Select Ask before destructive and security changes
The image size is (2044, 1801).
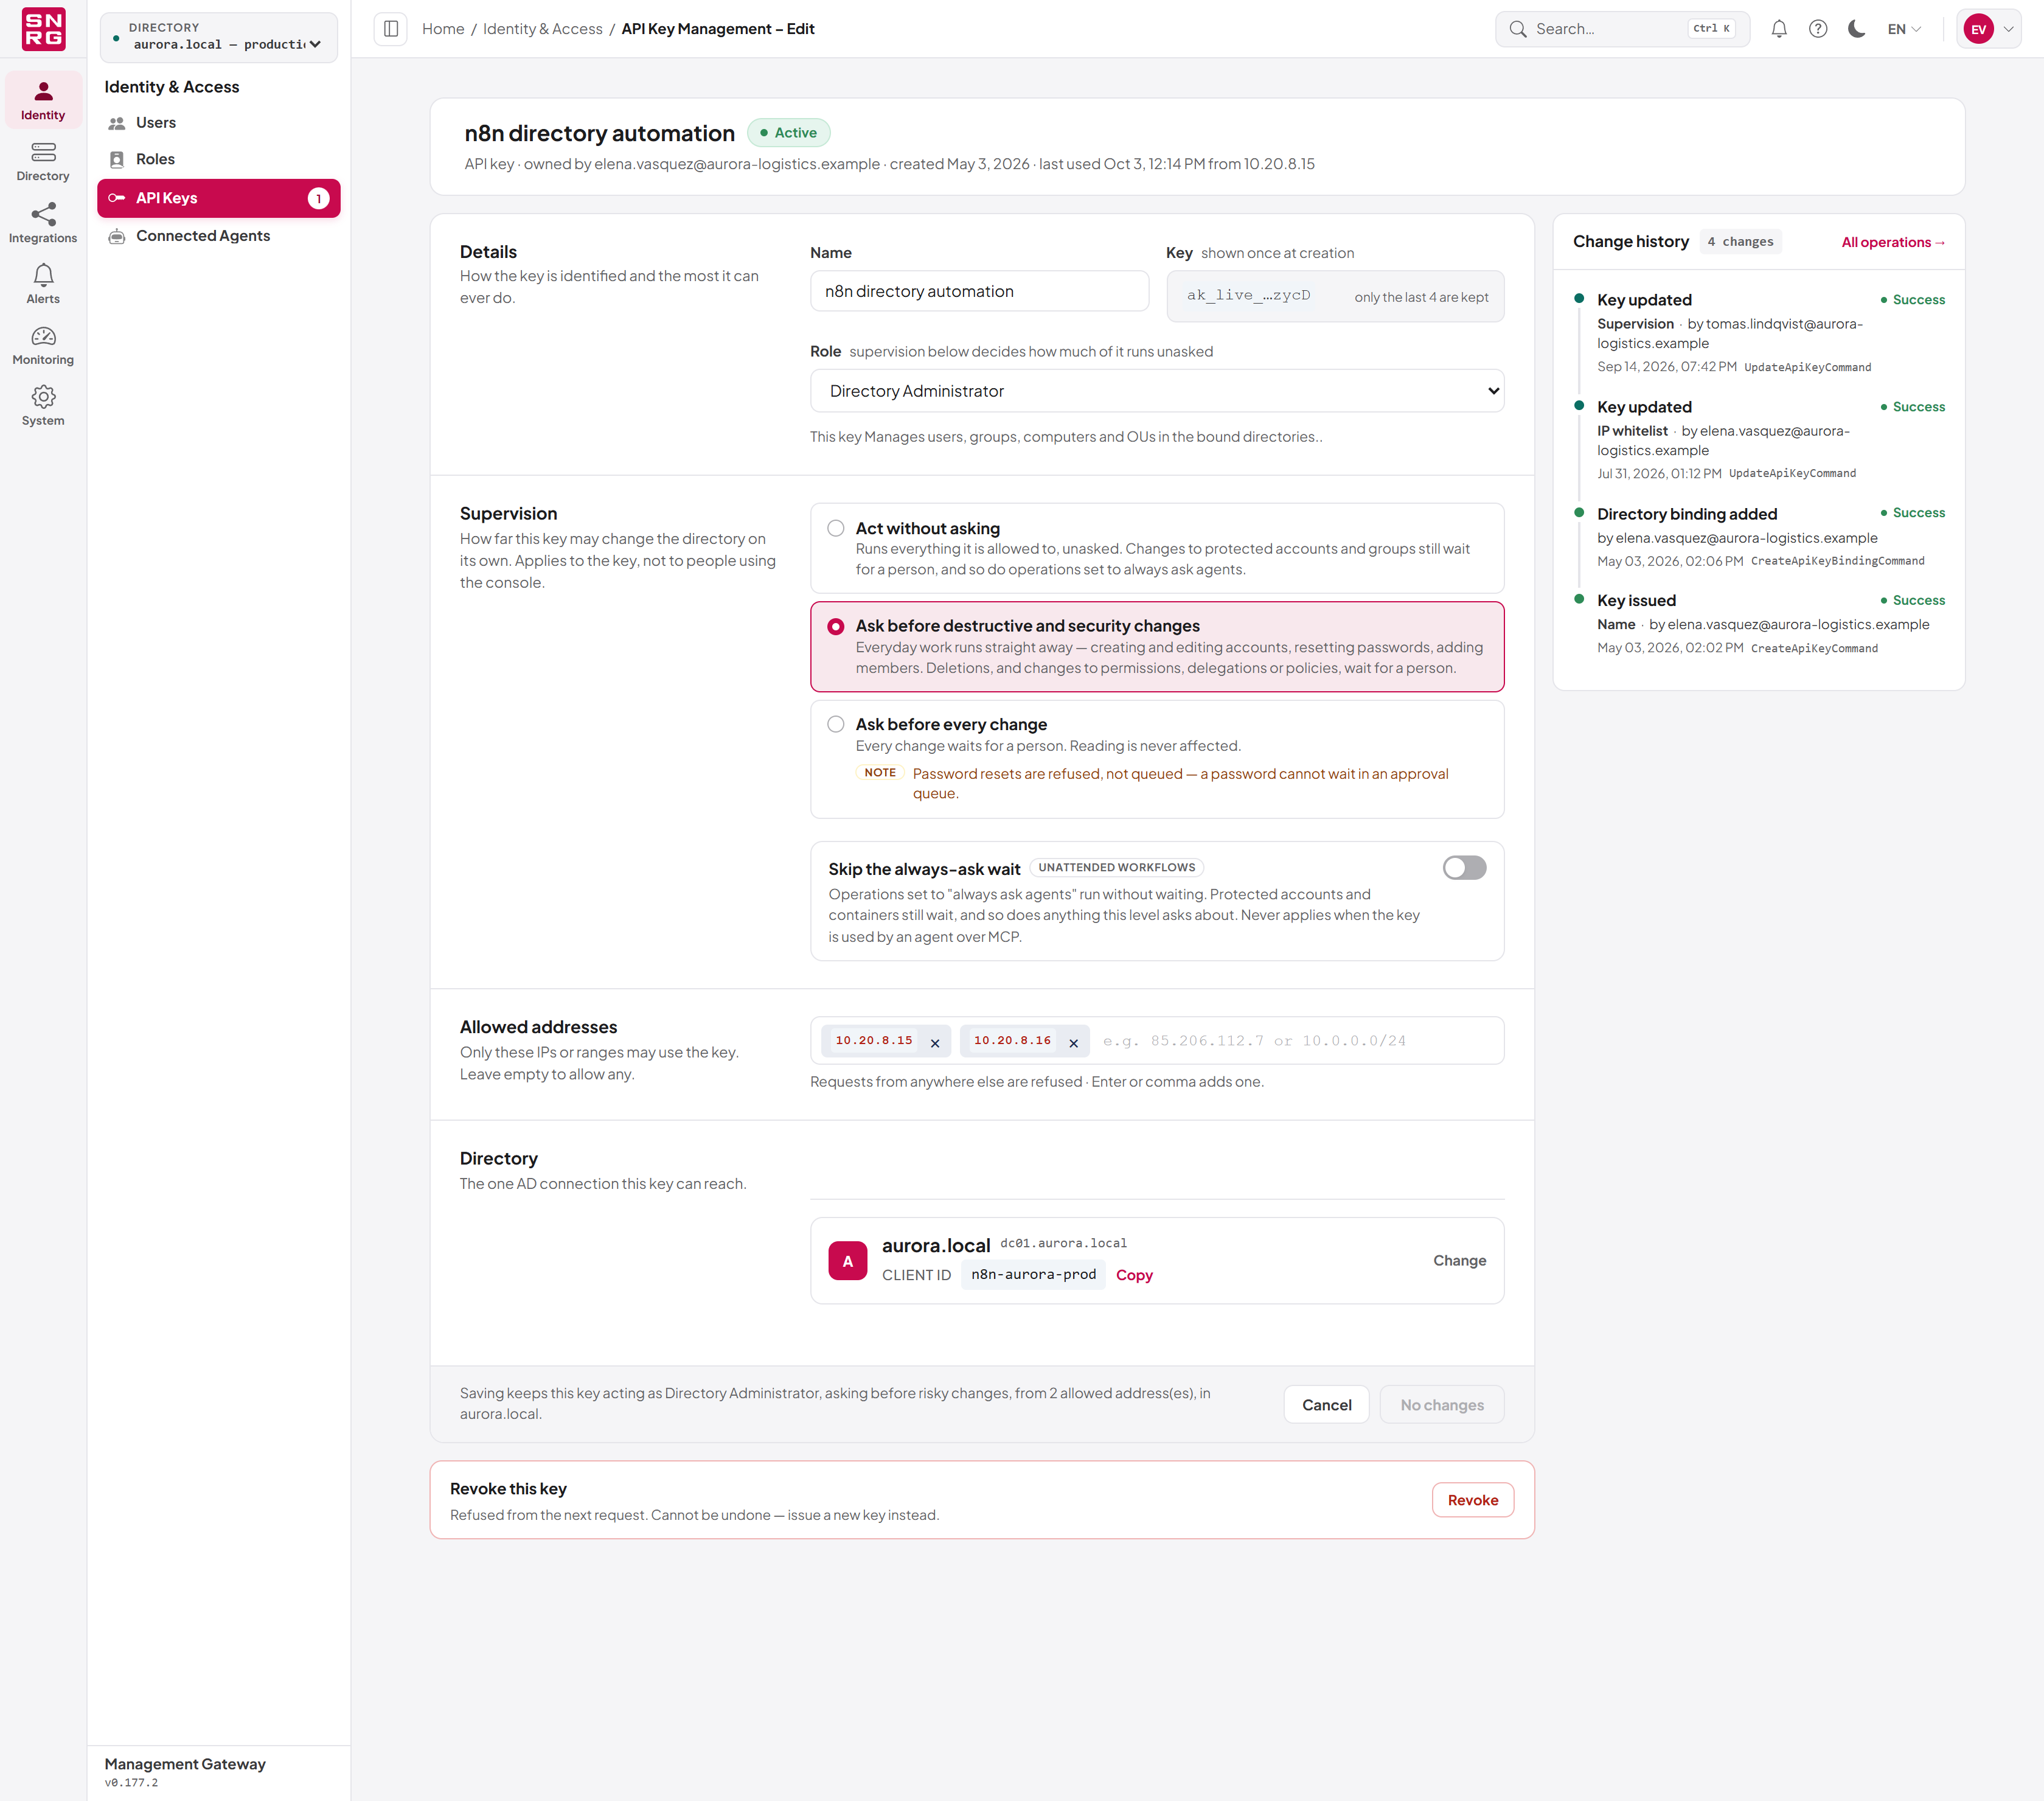1157,647
